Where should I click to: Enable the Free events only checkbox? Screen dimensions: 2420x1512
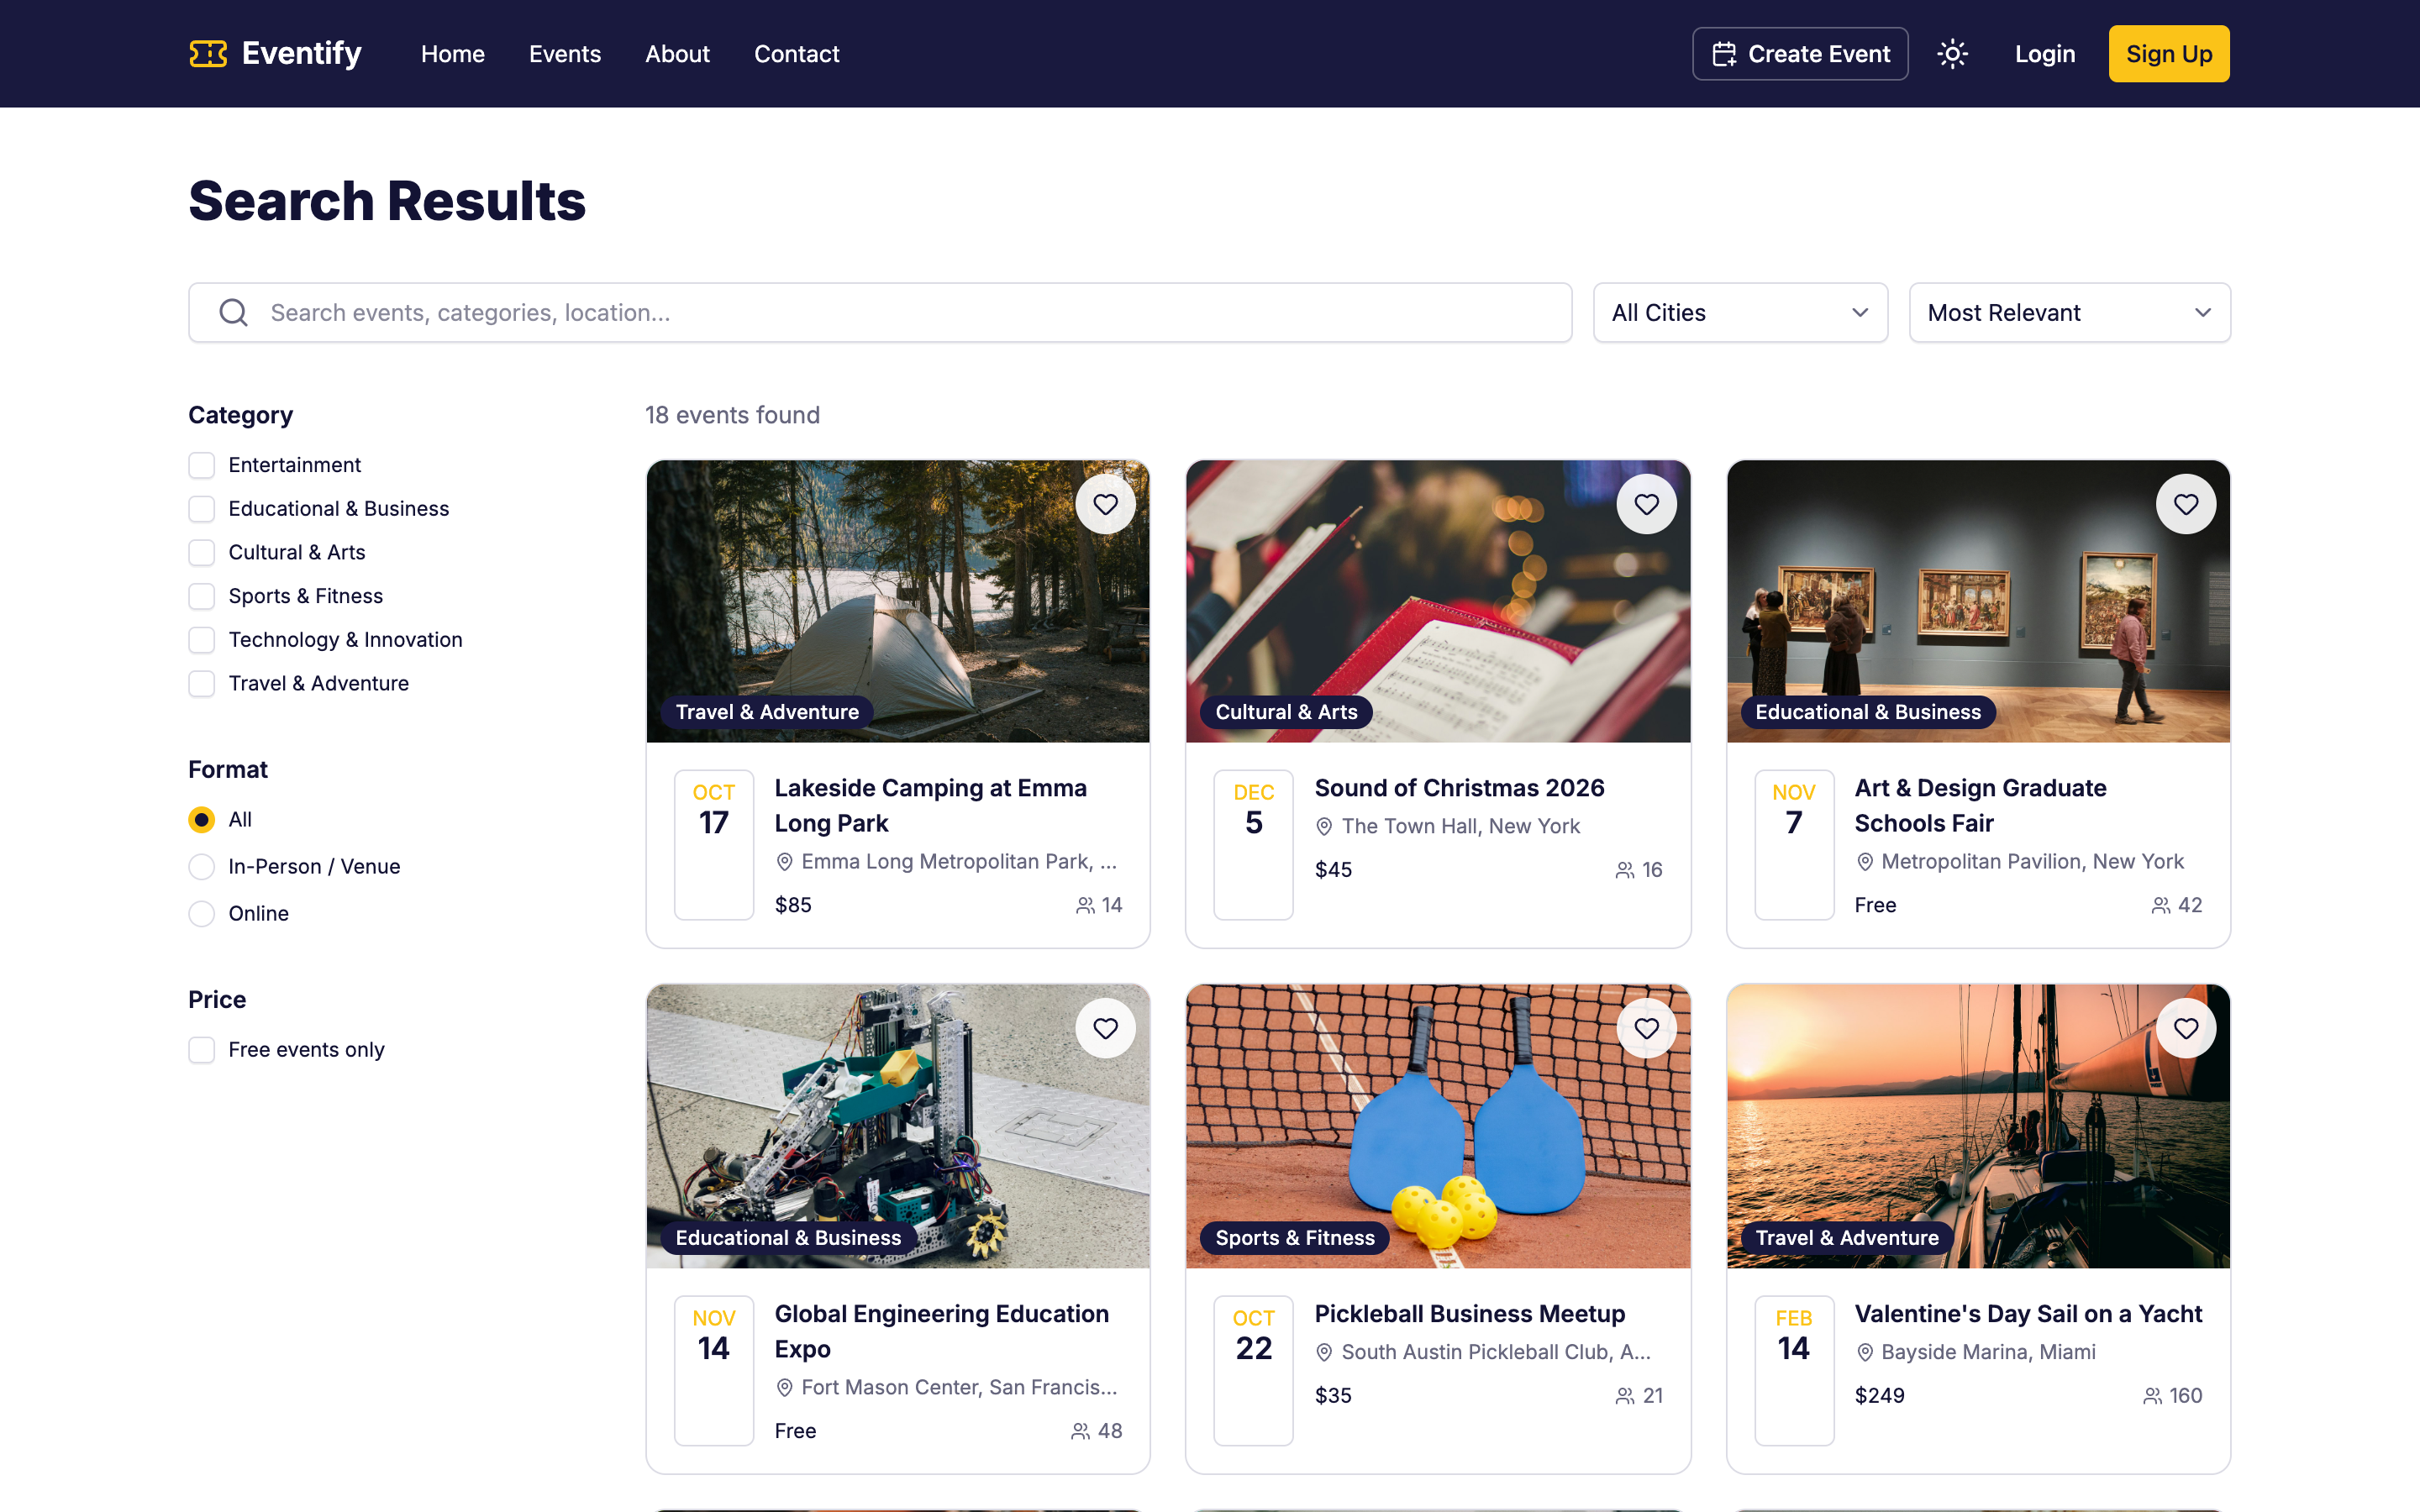202,1050
